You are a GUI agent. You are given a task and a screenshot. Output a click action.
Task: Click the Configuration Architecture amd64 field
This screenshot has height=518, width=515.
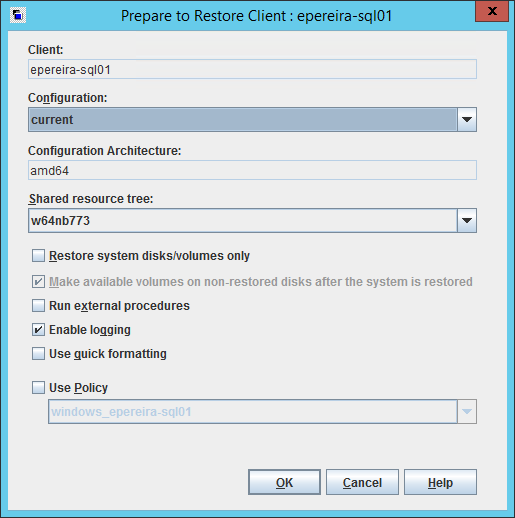(x=252, y=170)
